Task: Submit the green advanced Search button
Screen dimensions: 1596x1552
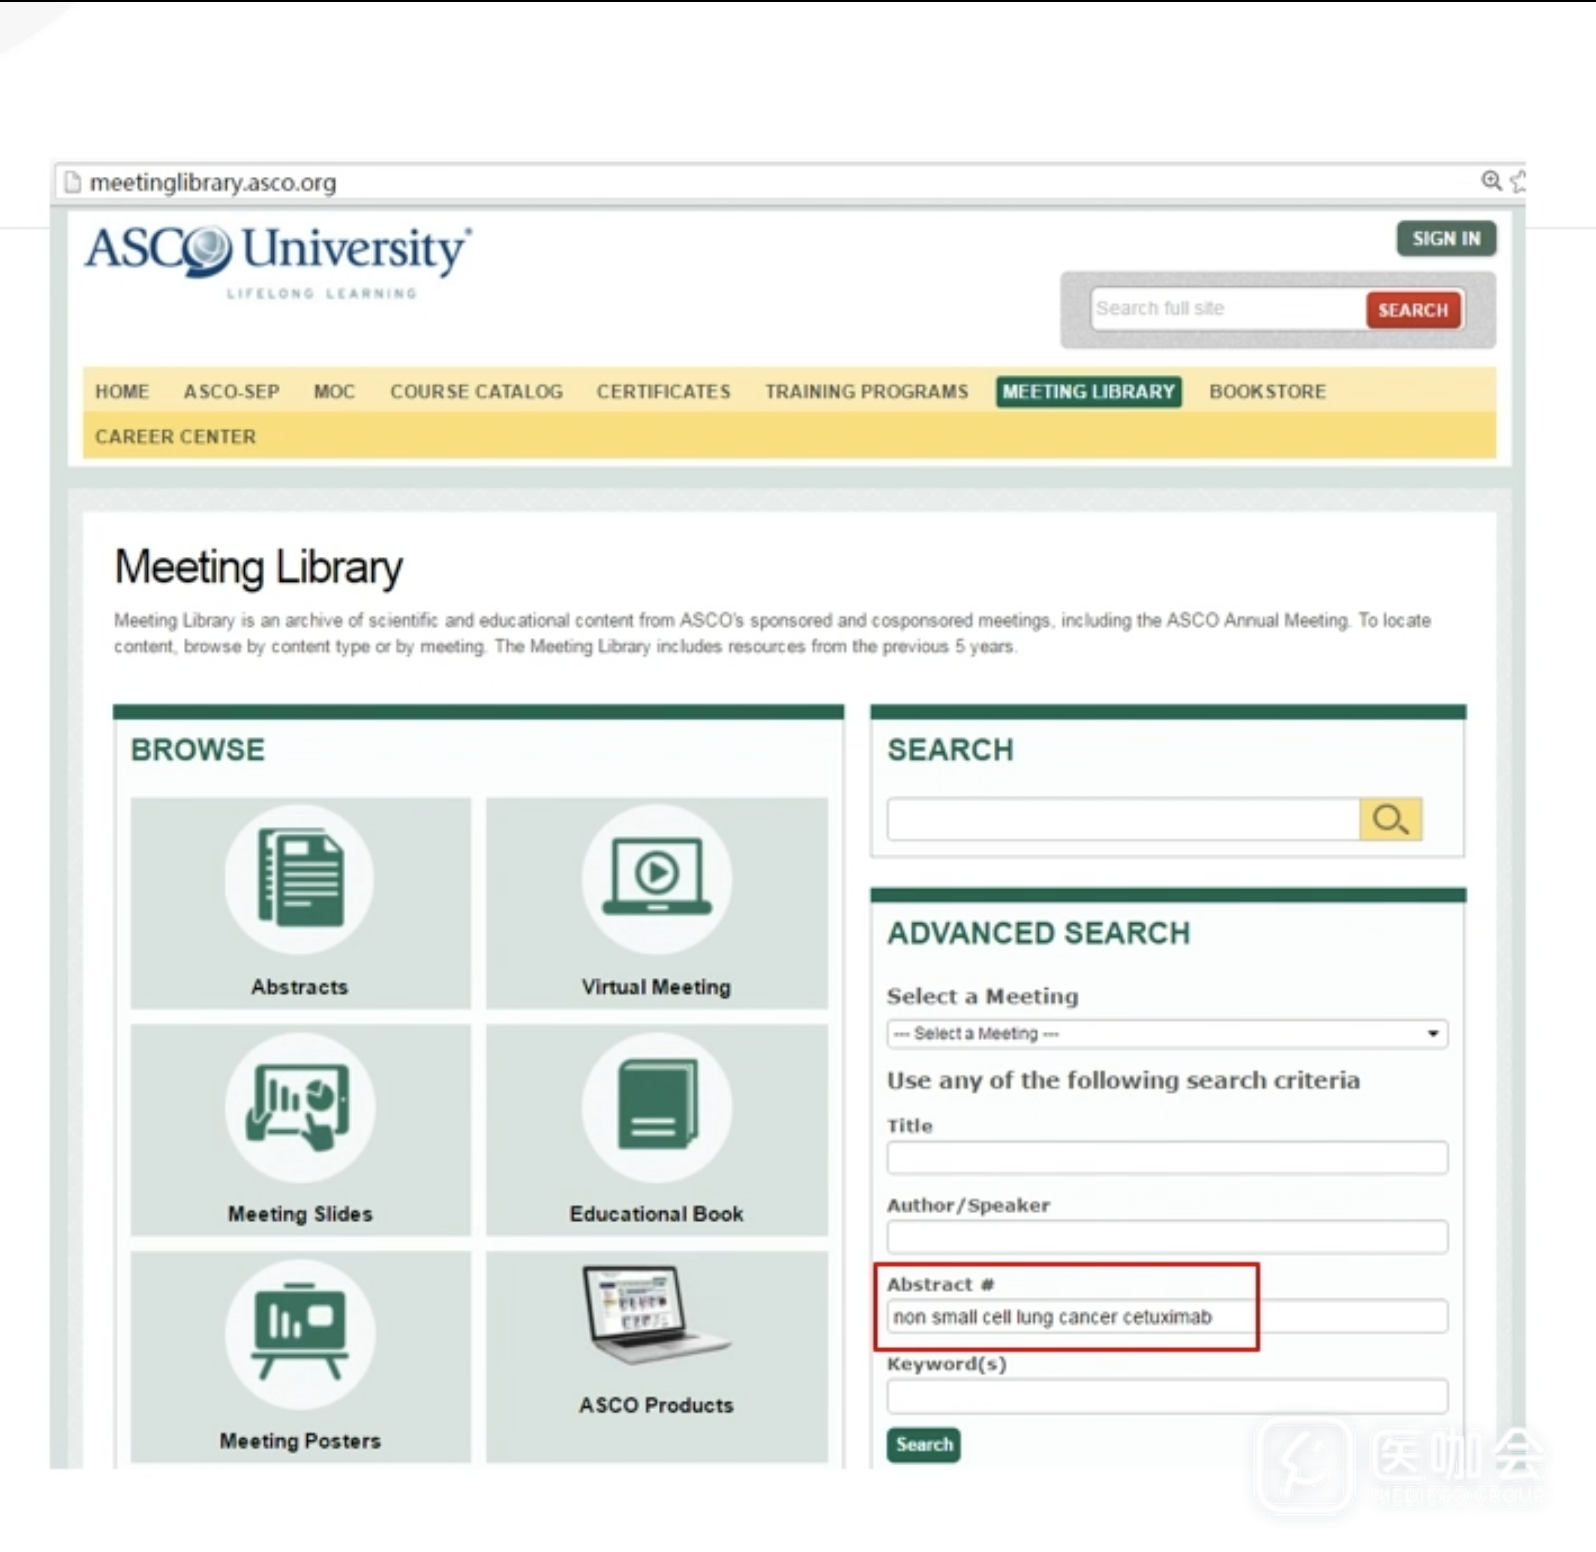Action: 923,1445
